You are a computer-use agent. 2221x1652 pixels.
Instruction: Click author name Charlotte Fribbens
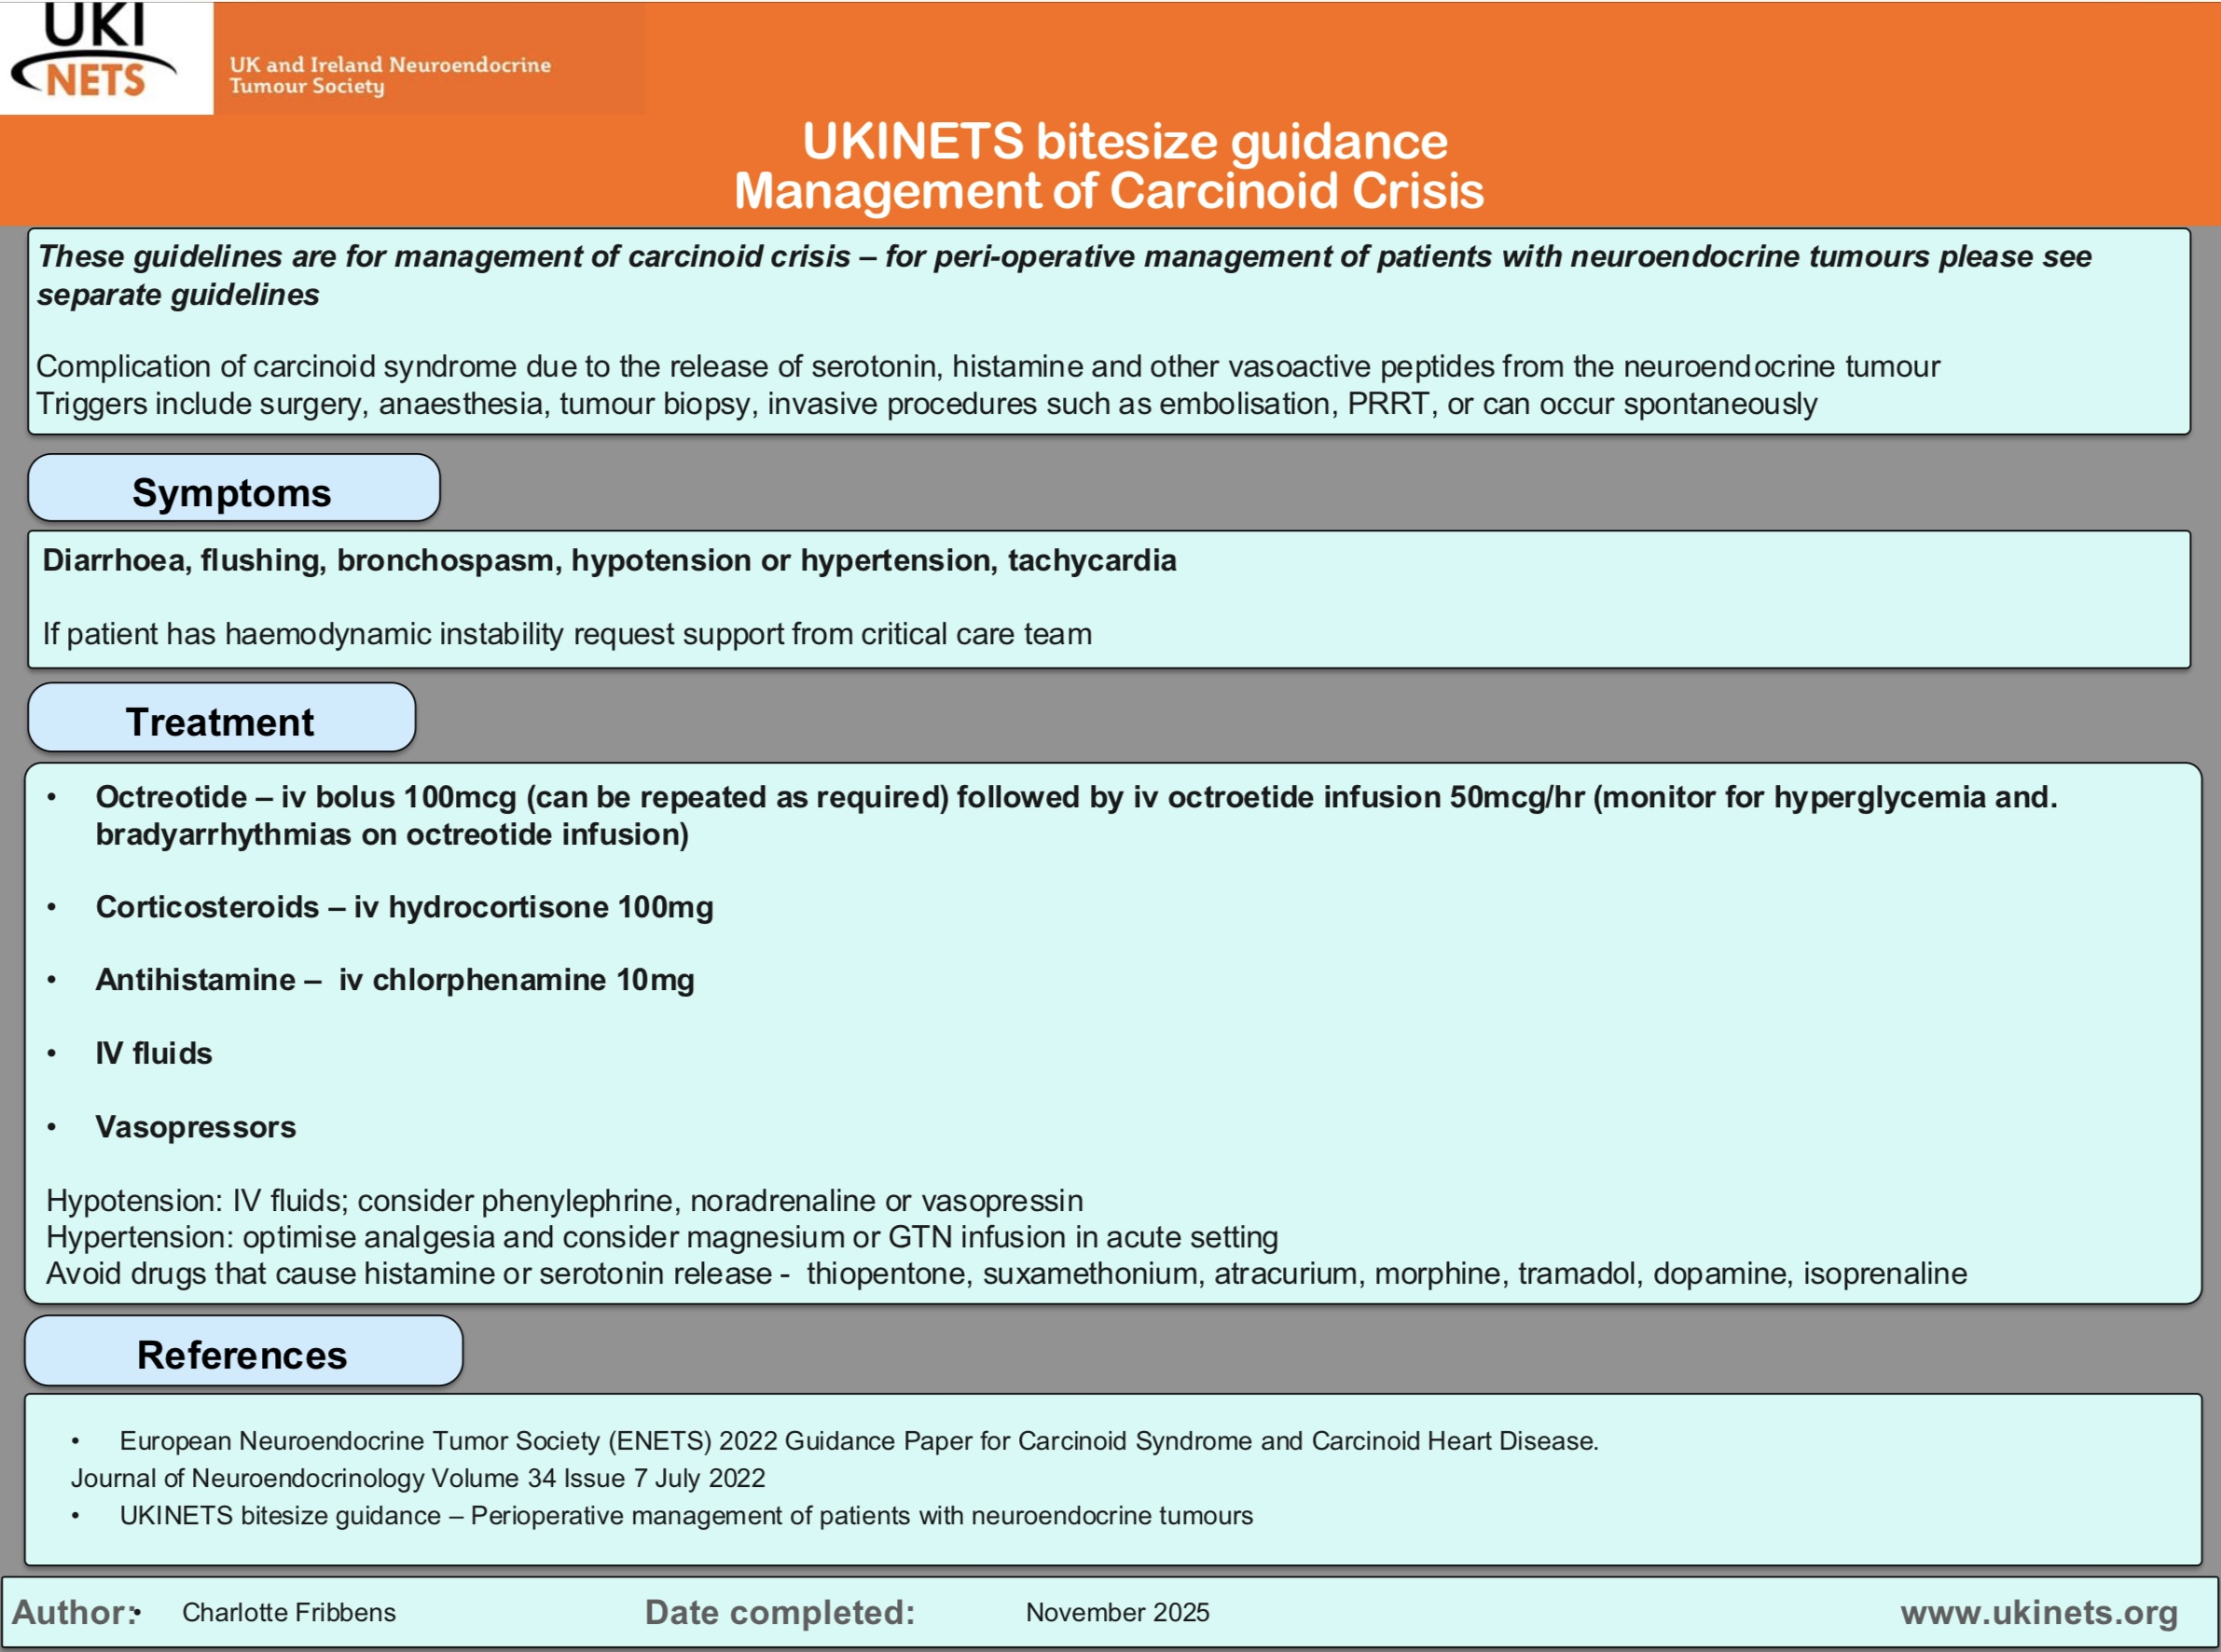pos(288,1612)
